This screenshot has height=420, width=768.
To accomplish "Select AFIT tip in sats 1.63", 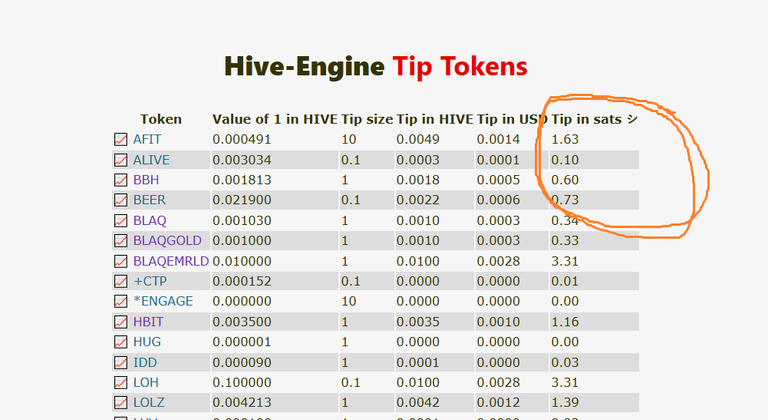I will coord(565,139).
